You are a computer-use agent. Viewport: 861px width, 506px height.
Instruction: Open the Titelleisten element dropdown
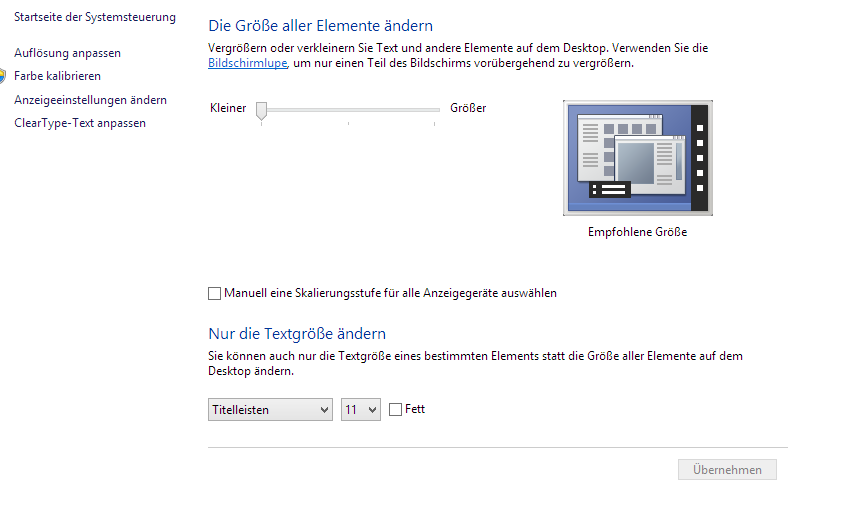pyautogui.click(x=270, y=410)
